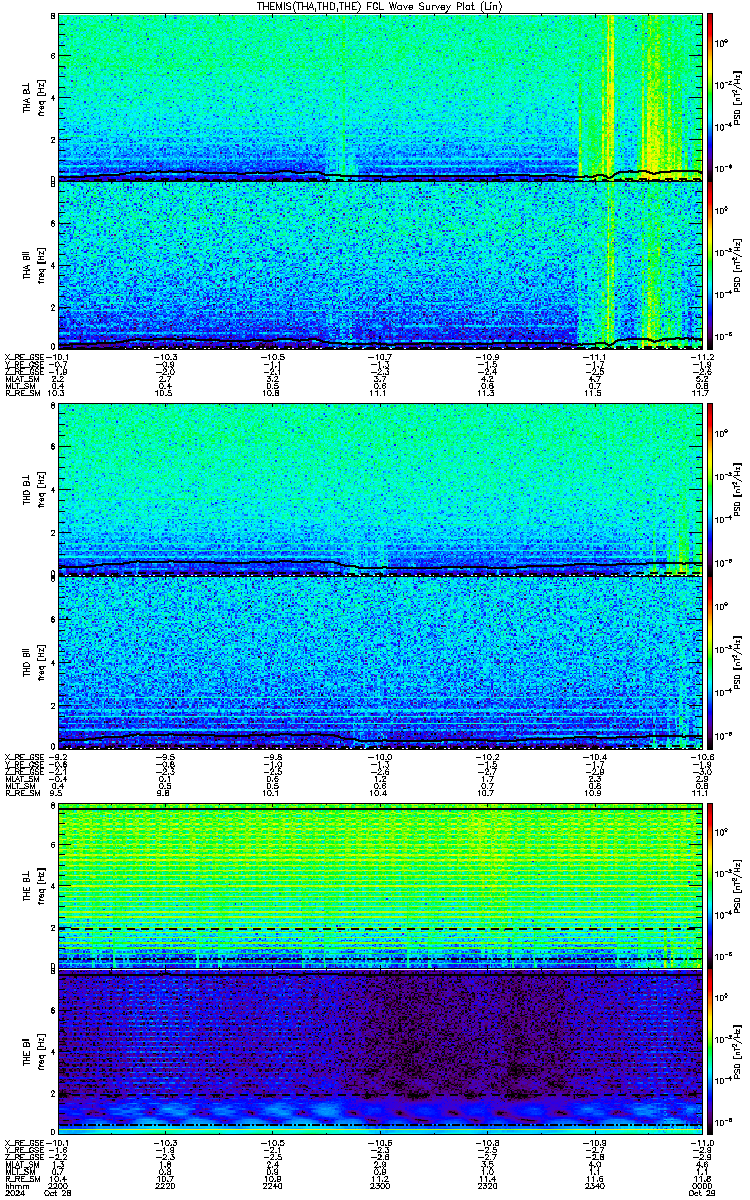Screen dimensions: 750x1200
Task: Click the -11.2 X_RE_GSE value under THA
Action: (700, 356)
